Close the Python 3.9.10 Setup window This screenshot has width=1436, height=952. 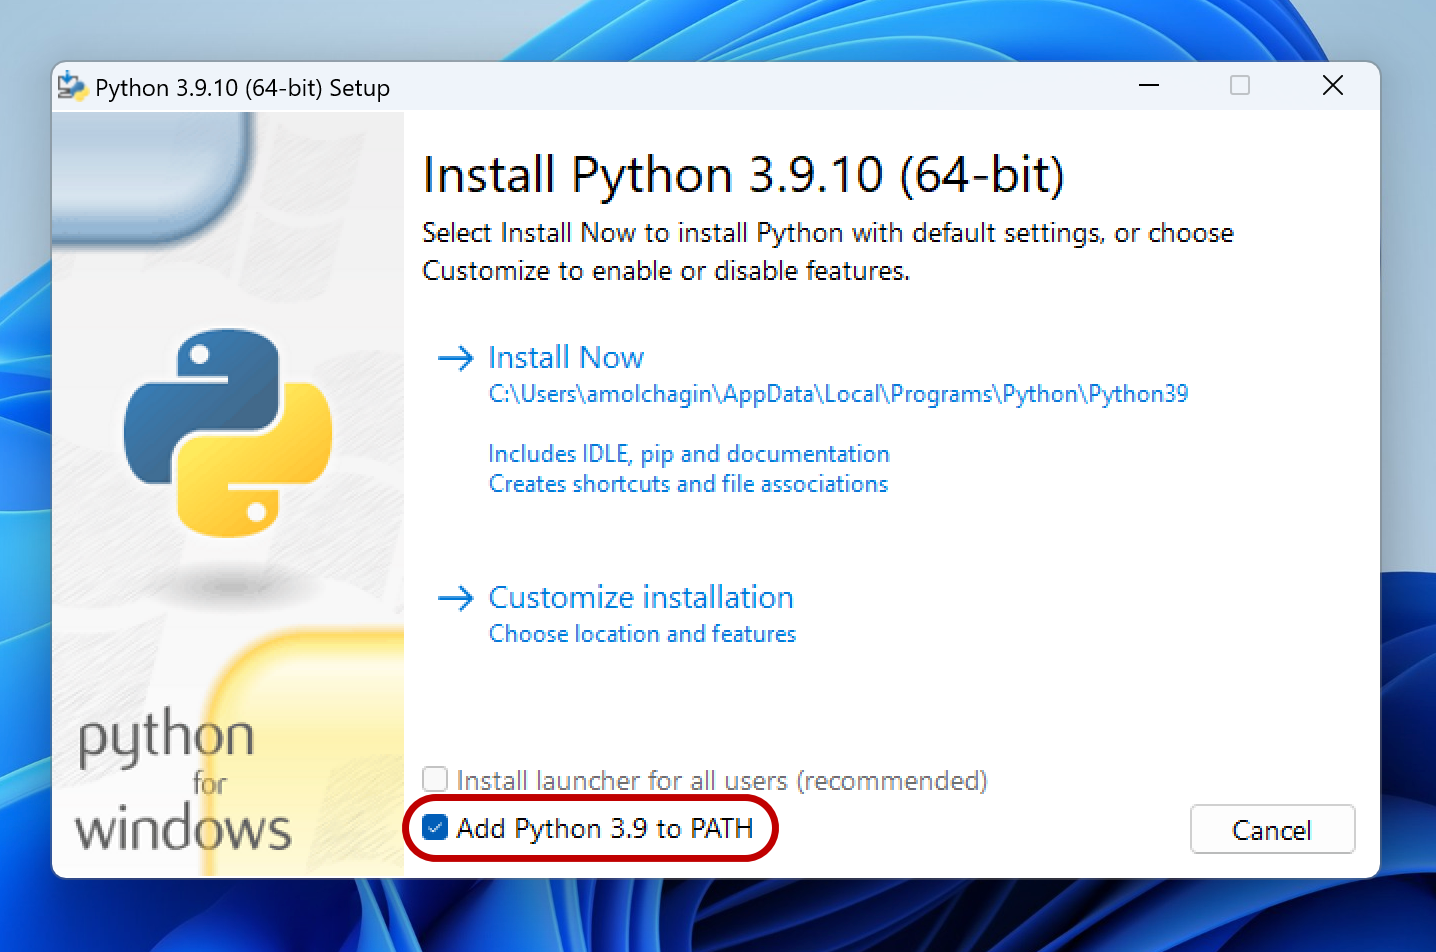tap(1333, 86)
